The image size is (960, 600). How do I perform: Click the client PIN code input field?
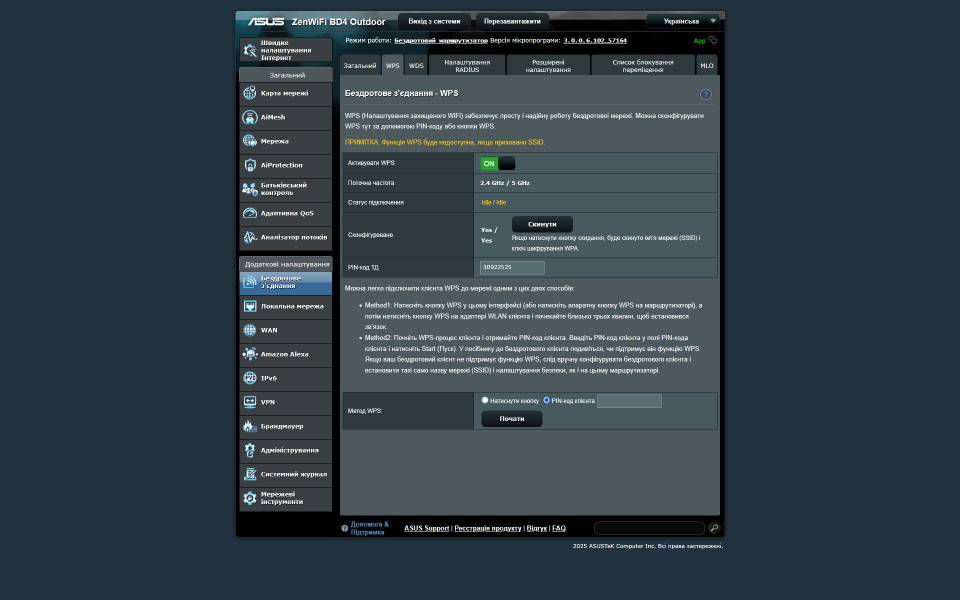tap(629, 401)
